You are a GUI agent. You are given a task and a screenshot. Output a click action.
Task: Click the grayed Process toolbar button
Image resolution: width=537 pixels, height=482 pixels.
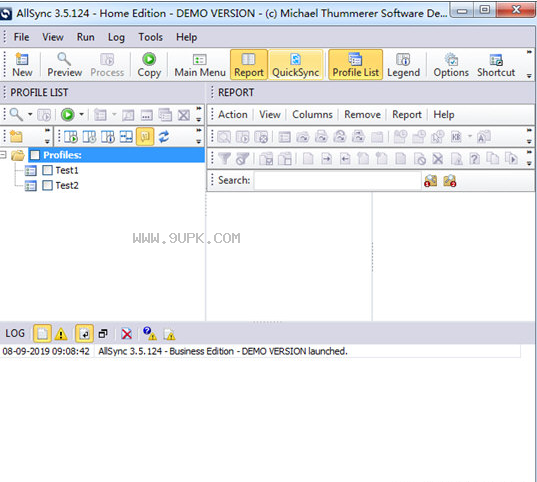coord(107,65)
